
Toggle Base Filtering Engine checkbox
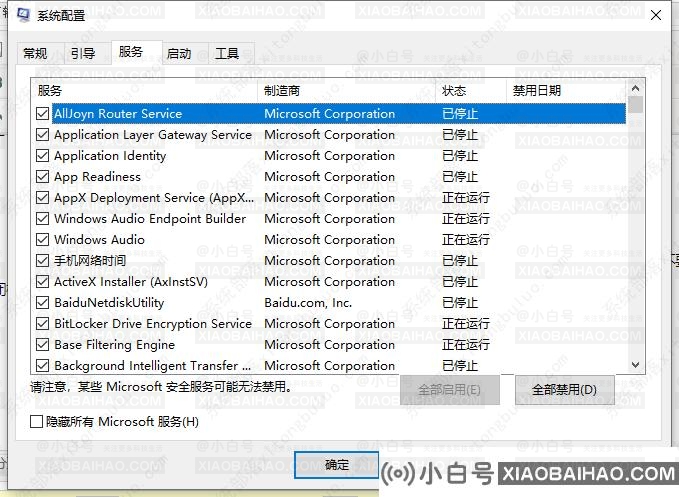(42, 345)
